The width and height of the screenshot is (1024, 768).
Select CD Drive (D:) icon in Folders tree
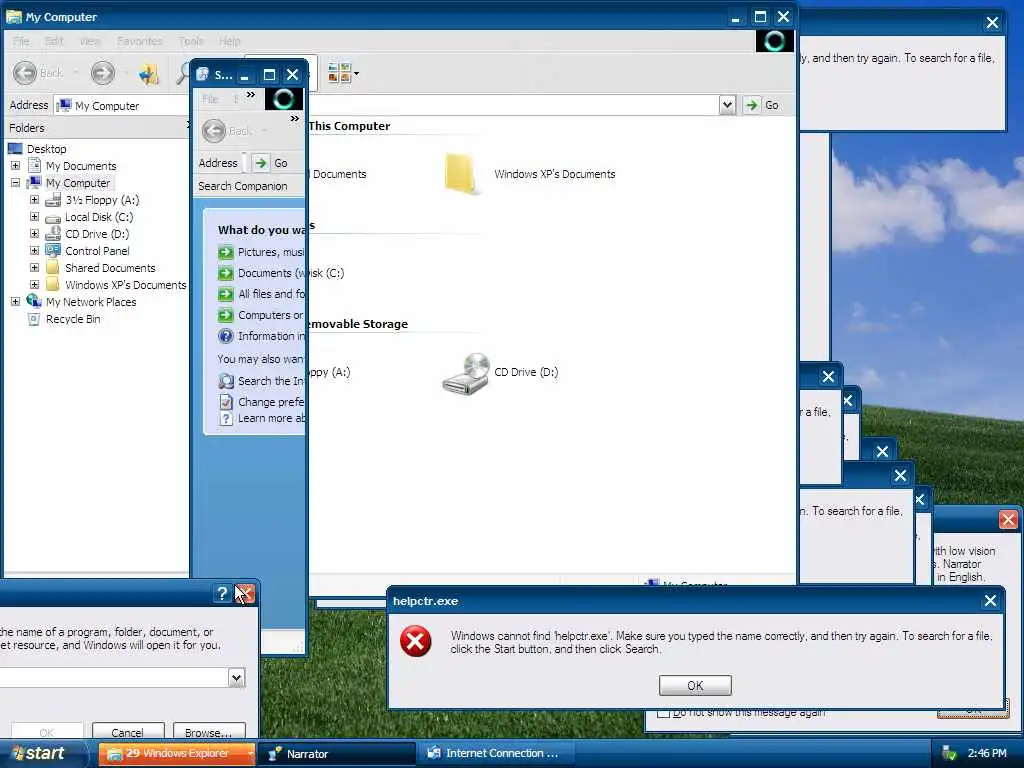coord(53,234)
